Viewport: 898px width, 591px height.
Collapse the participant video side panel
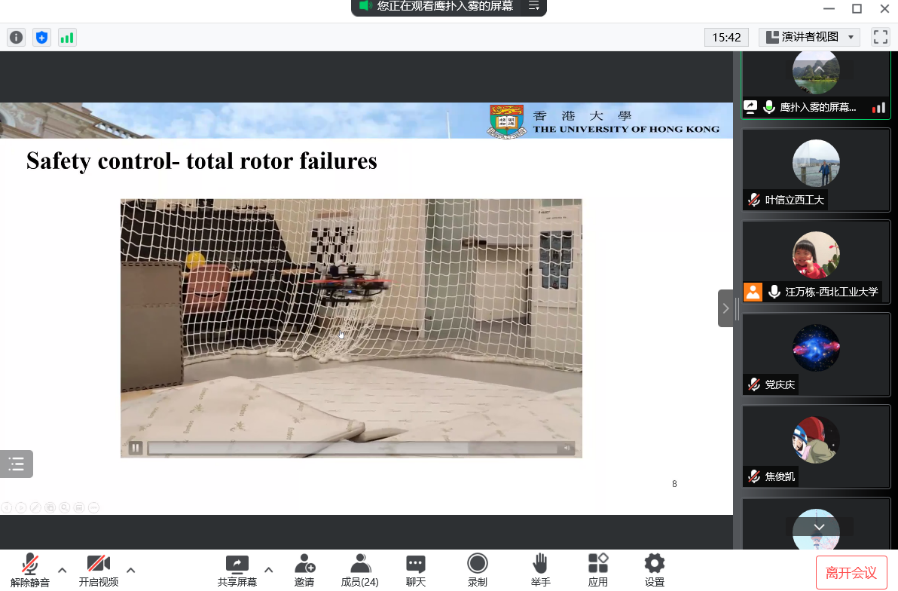[x=726, y=308]
